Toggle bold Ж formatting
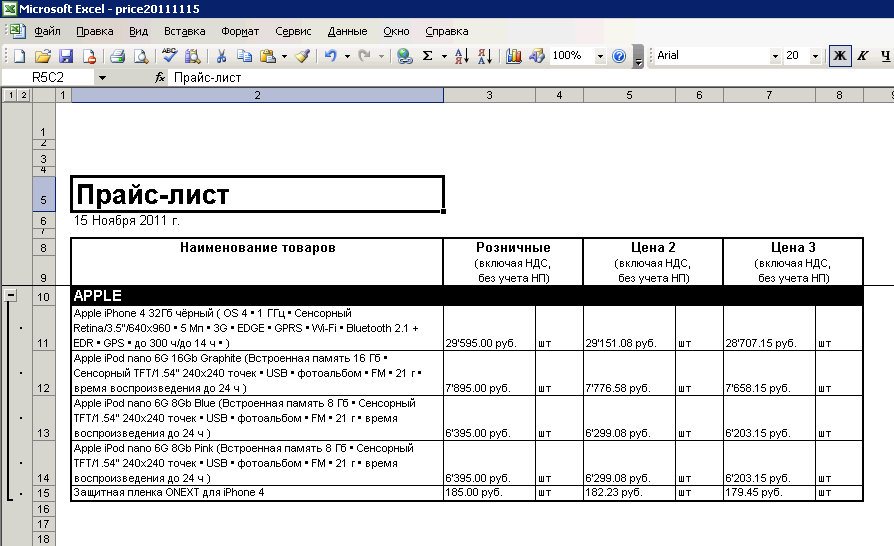The height and width of the screenshot is (546, 894). (840, 55)
